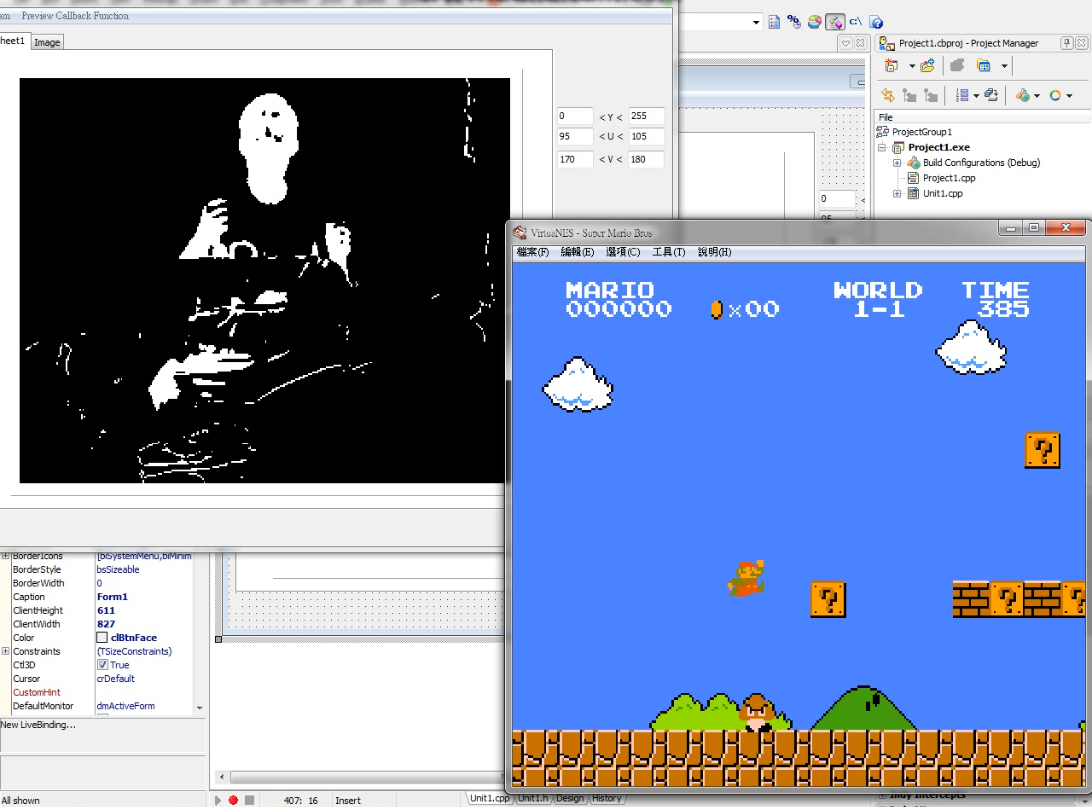1092x807 pixels.
Task: Expand the Unit1.cpp tree node
Action: click(897, 194)
